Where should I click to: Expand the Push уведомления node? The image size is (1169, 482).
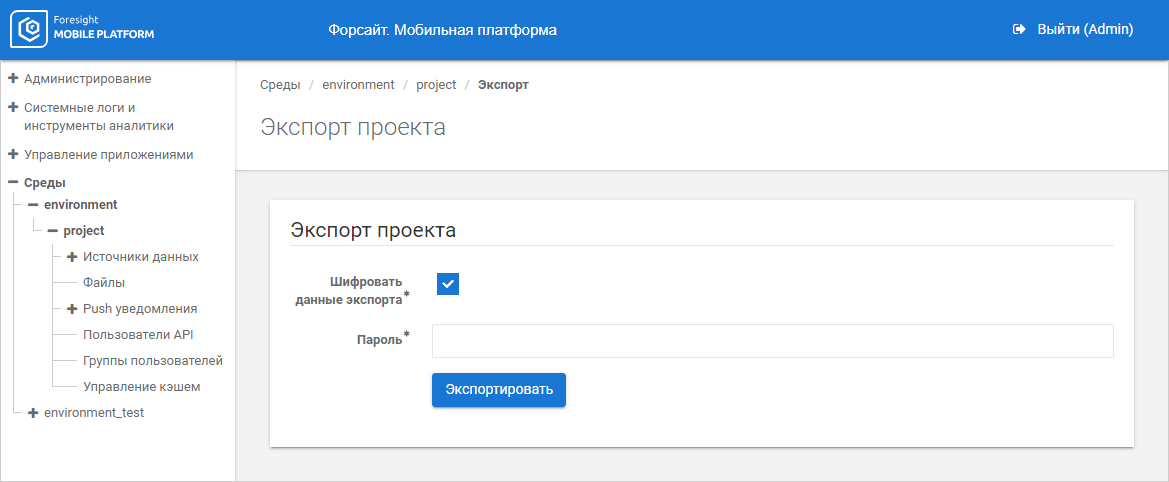pyautogui.click(x=72, y=309)
